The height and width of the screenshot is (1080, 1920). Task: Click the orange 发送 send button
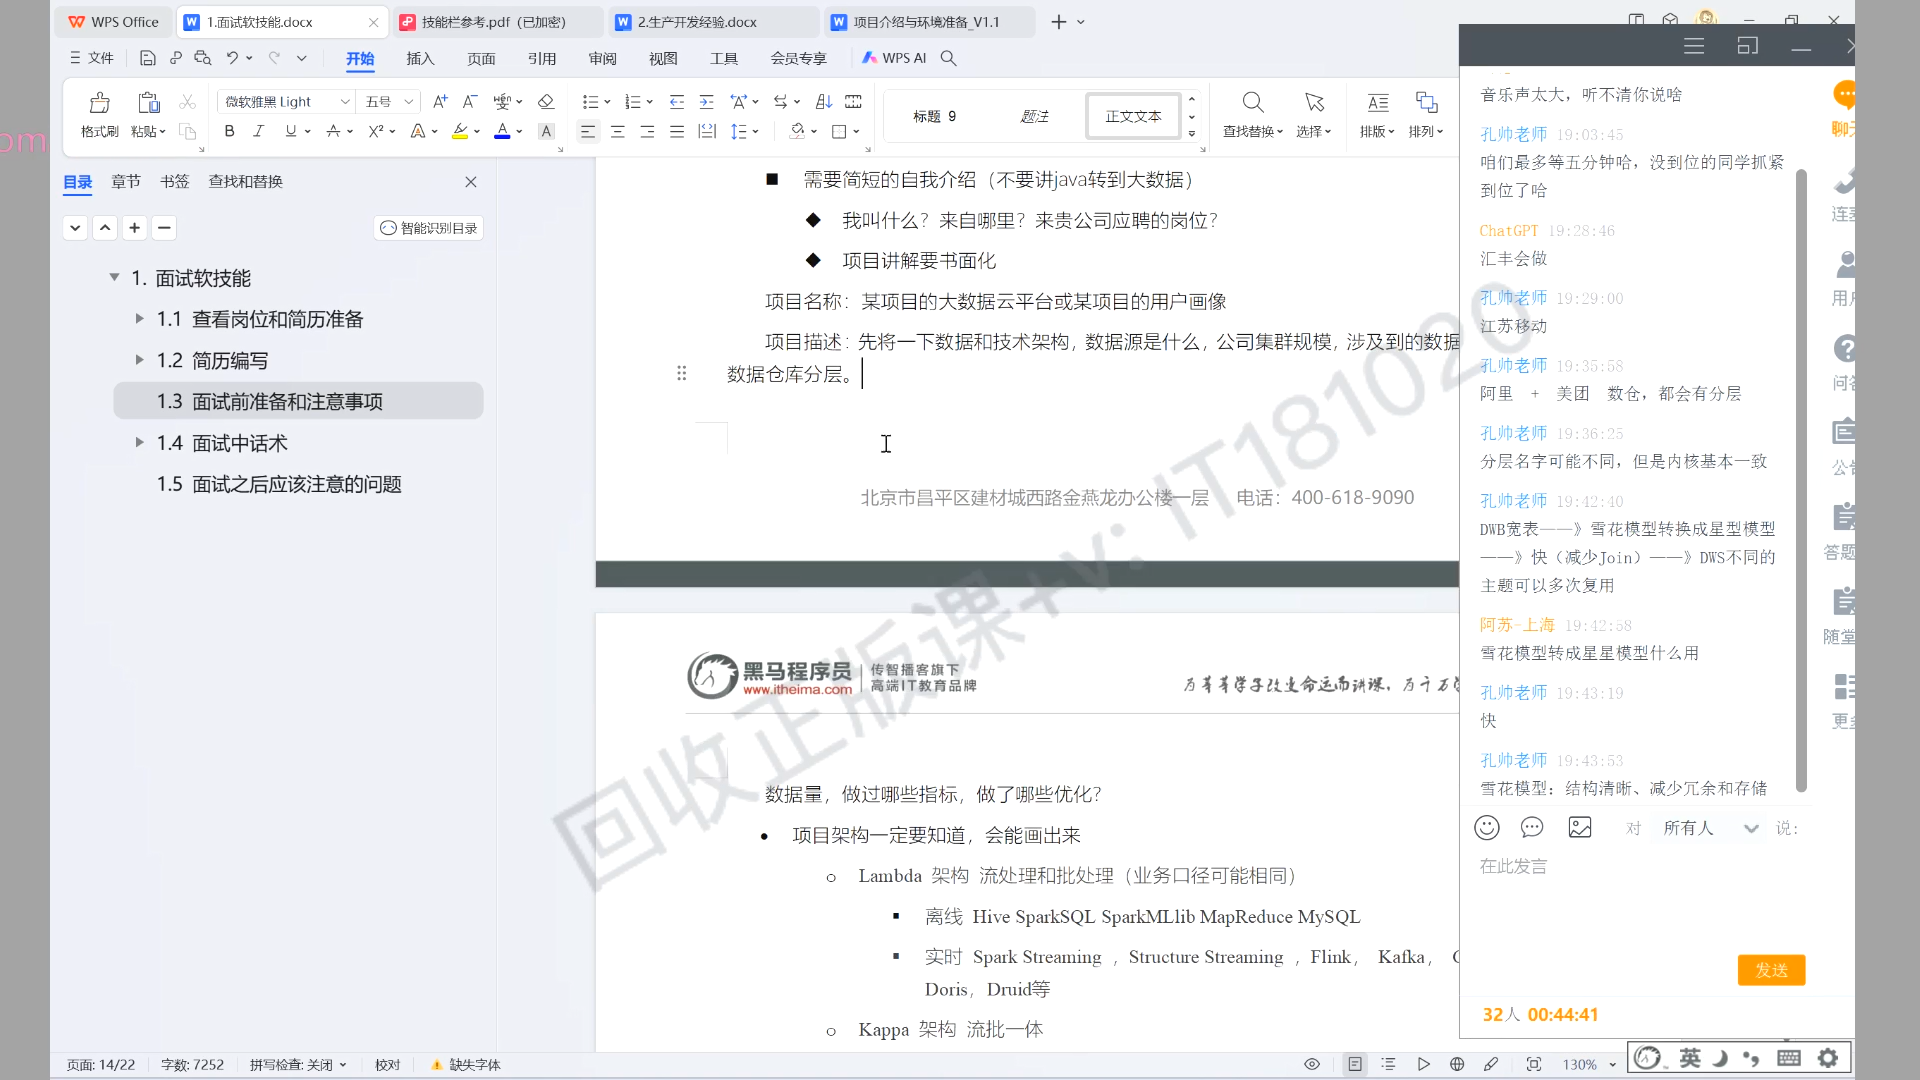pyautogui.click(x=1771, y=970)
